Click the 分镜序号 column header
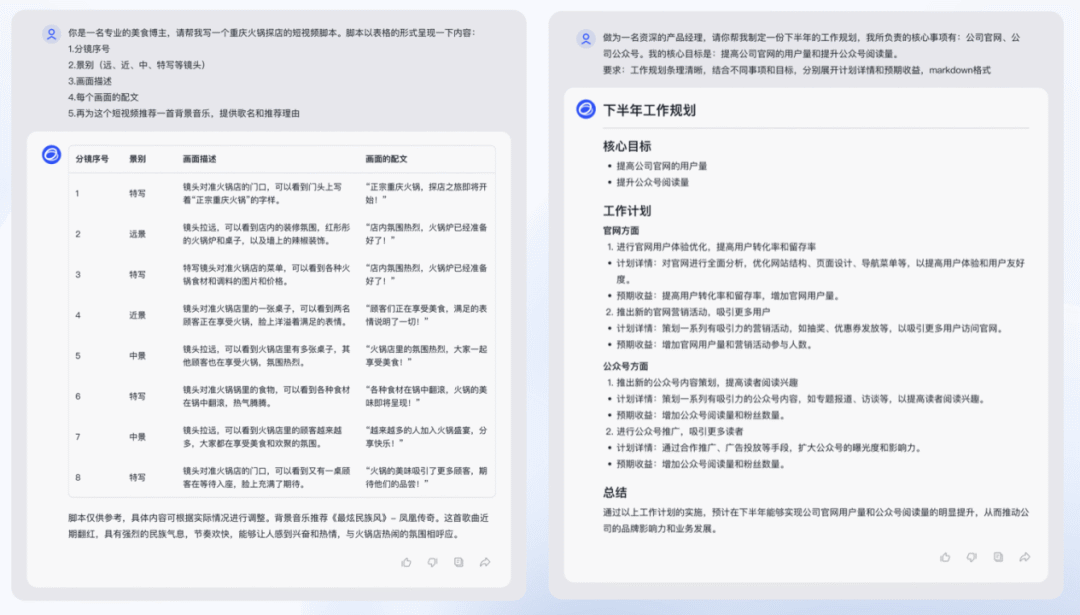The height and width of the screenshot is (615, 1080). tap(92, 159)
